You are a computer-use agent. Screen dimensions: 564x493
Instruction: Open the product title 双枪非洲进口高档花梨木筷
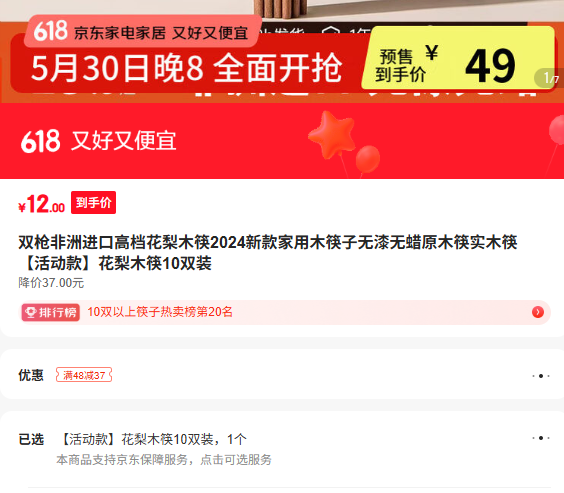pos(268,252)
